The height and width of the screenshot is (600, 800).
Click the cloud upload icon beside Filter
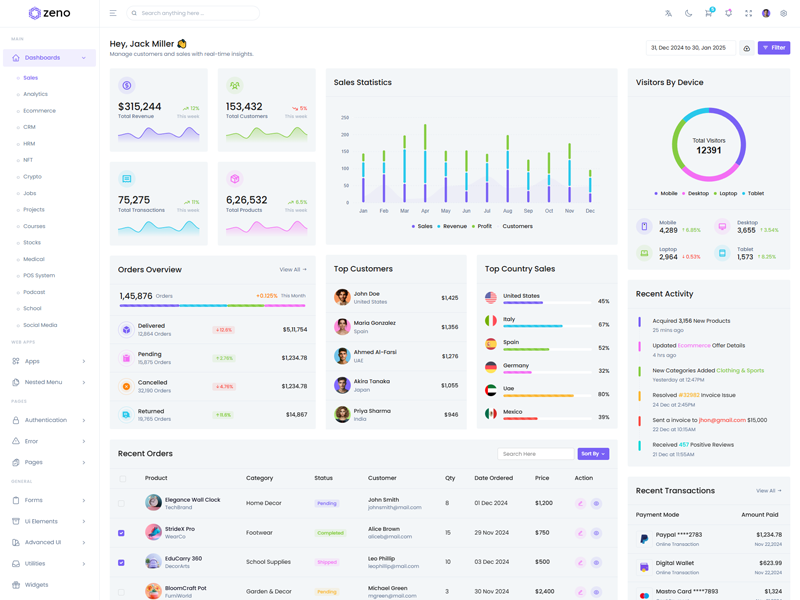coord(746,48)
